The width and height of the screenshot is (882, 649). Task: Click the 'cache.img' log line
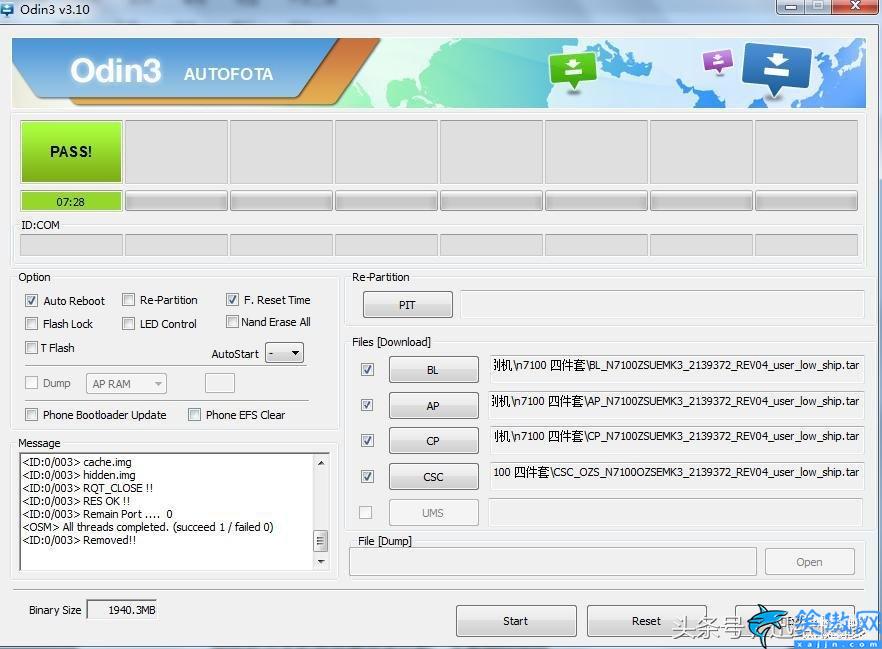(77, 462)
